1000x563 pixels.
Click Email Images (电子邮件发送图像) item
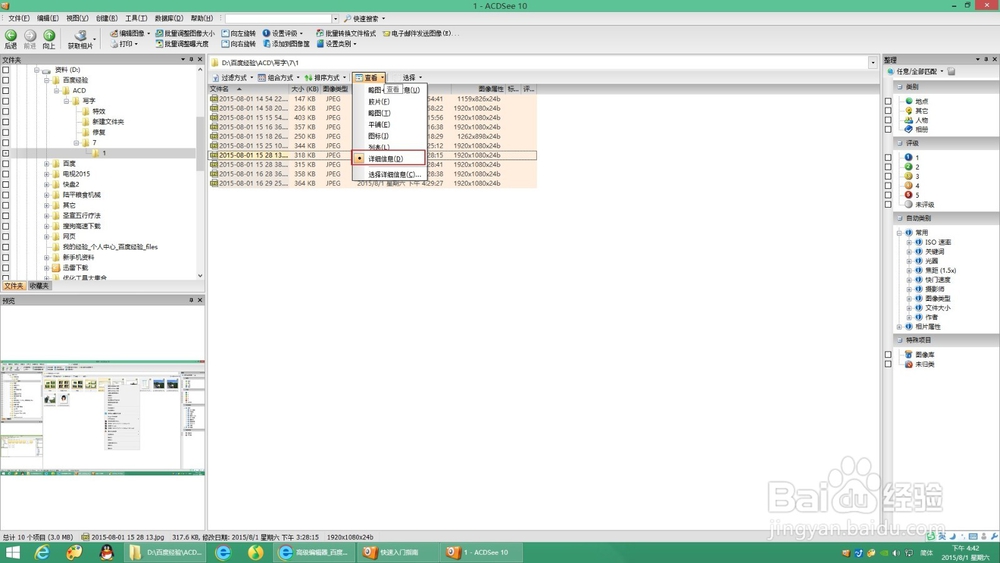420,33
